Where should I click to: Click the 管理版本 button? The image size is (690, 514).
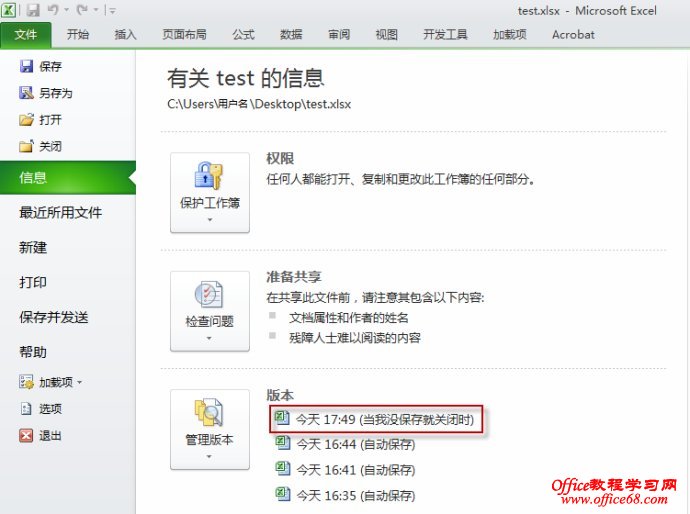click(210, 429)
